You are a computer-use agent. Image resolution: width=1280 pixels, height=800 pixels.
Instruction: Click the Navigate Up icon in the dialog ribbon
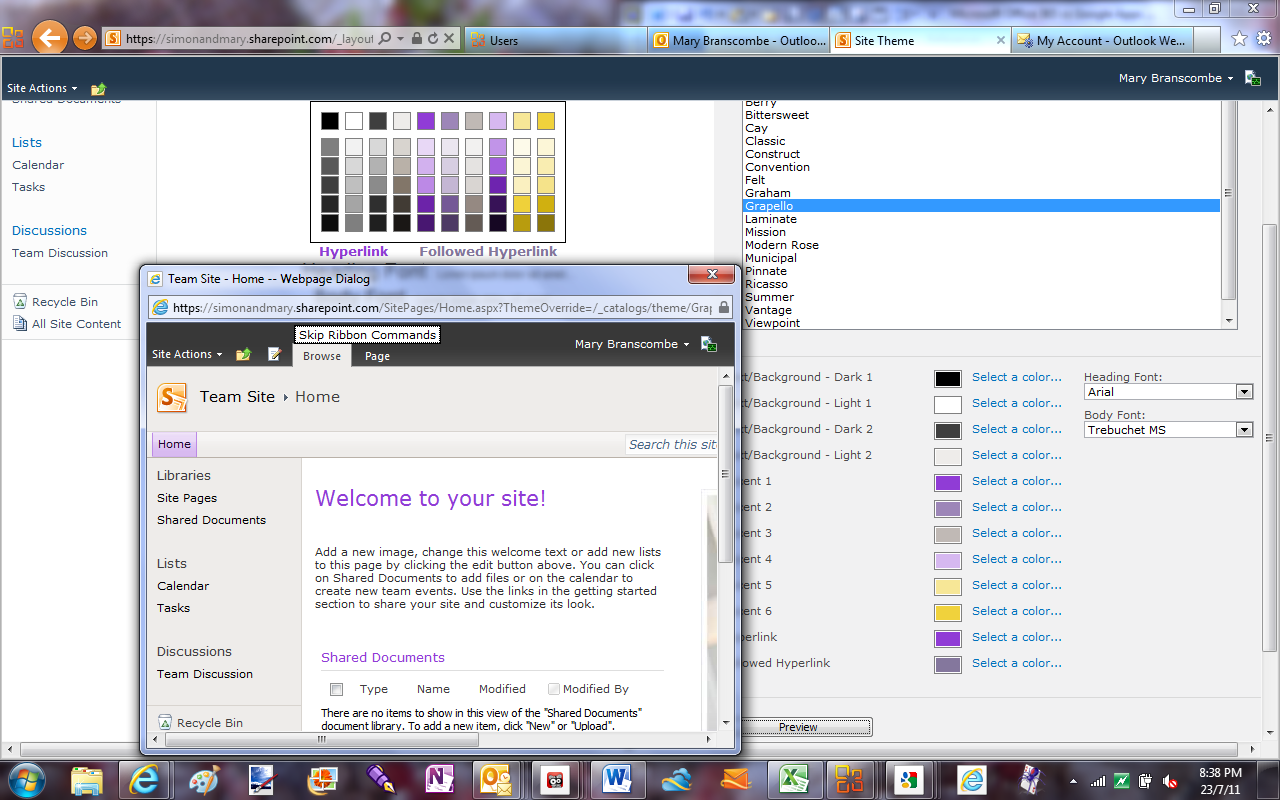pos(243,354)
